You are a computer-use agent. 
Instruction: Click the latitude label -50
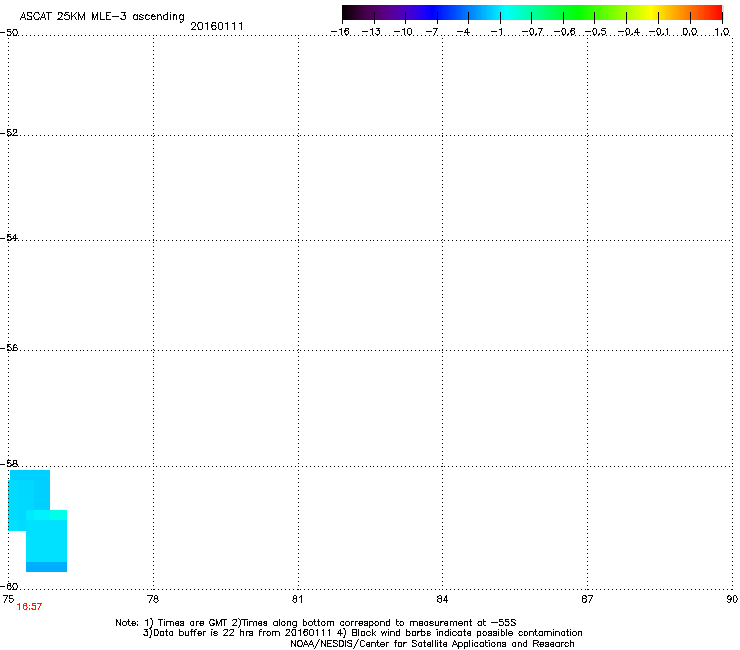[x=9, y=33]
